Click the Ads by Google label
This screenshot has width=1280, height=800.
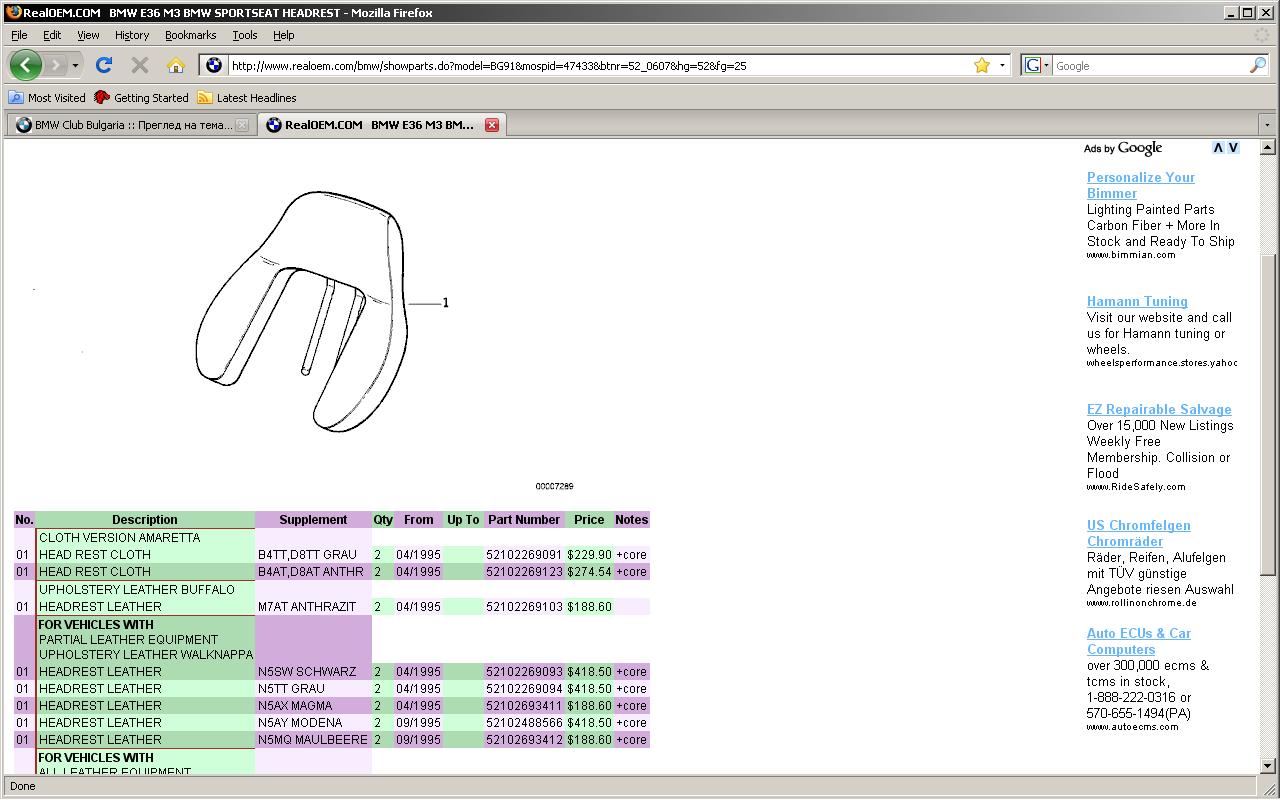(1123, 148)
